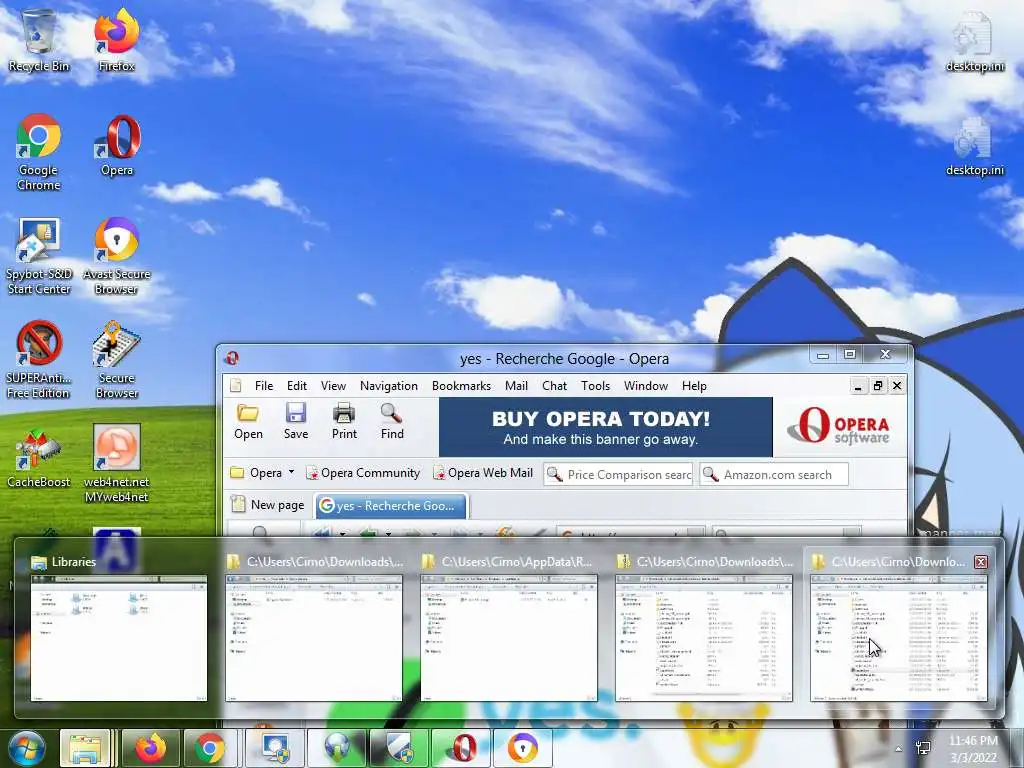Select the Secure Browser desktop icon
The width and height of the screenshot is (1024, 768).
point(116,360)
